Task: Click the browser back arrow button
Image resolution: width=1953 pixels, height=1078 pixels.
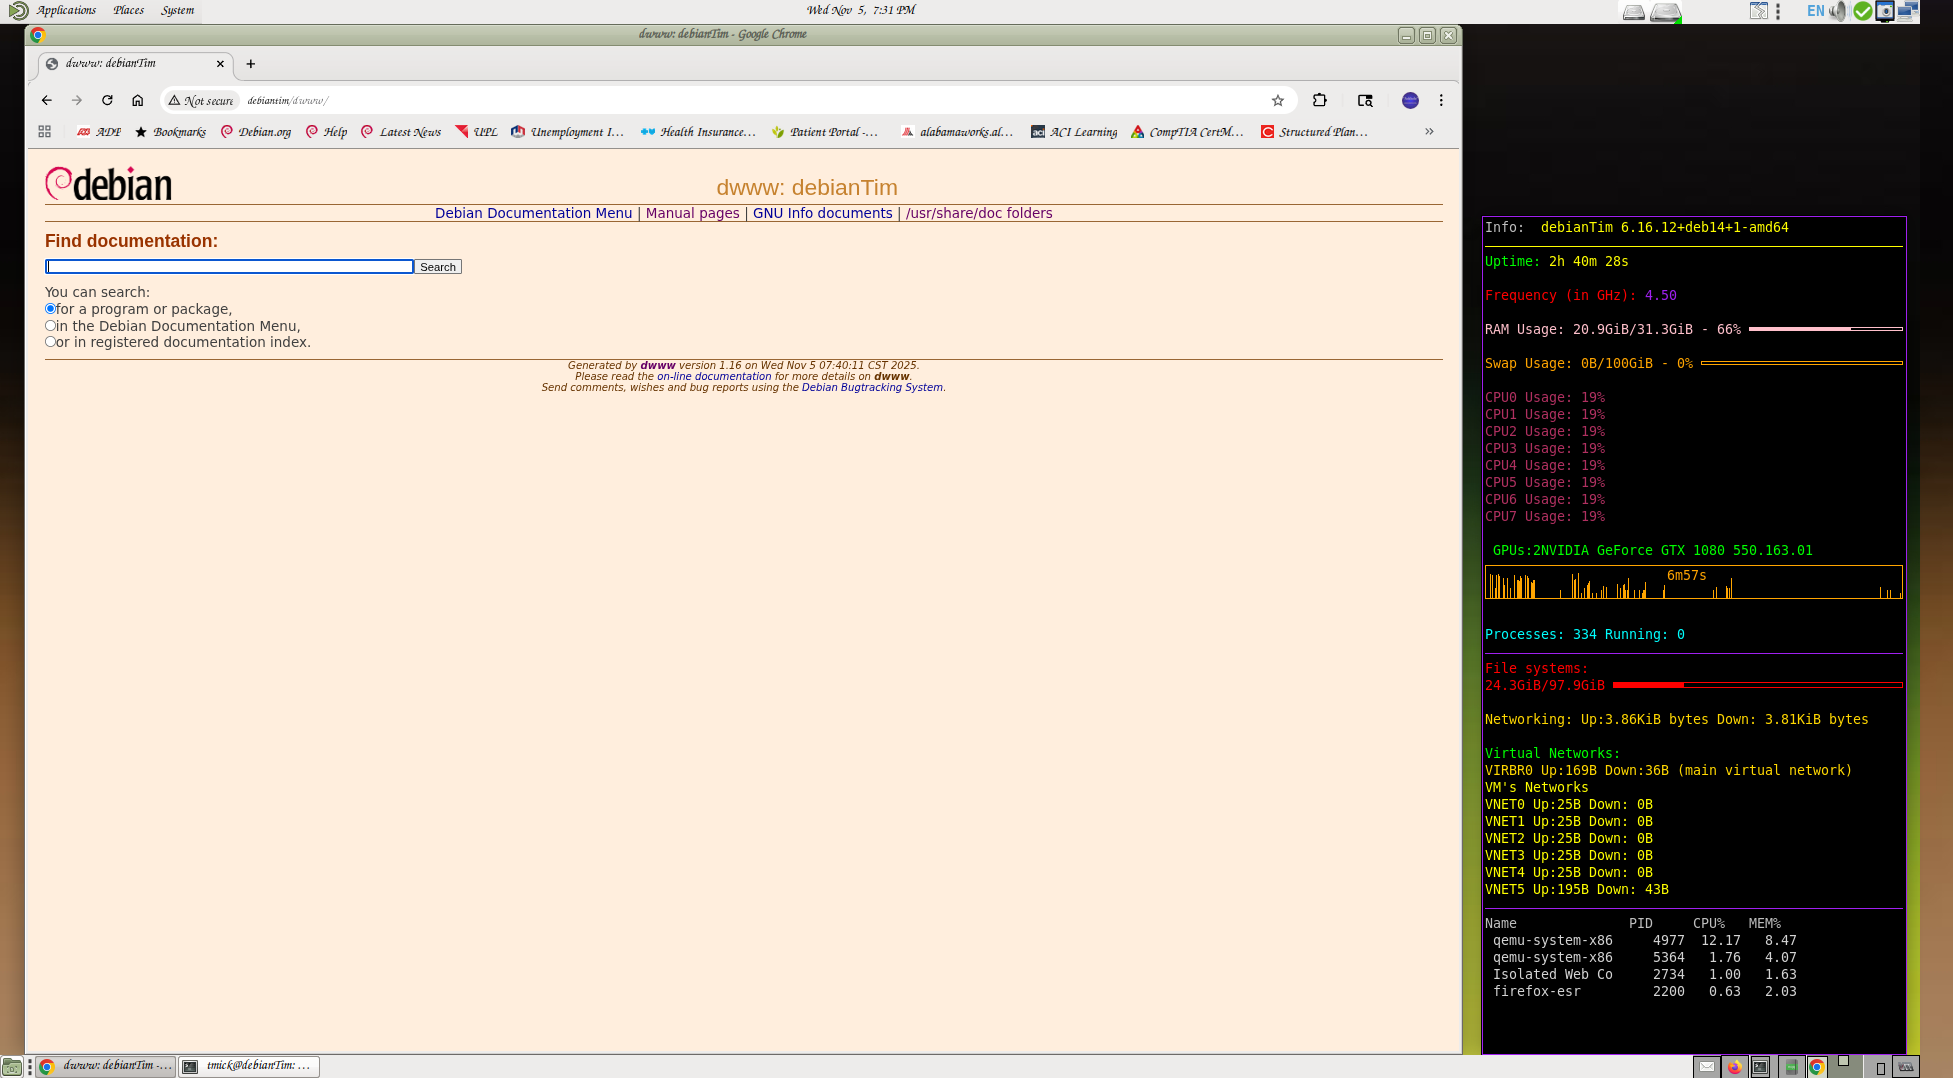Action: coord(47,100)
